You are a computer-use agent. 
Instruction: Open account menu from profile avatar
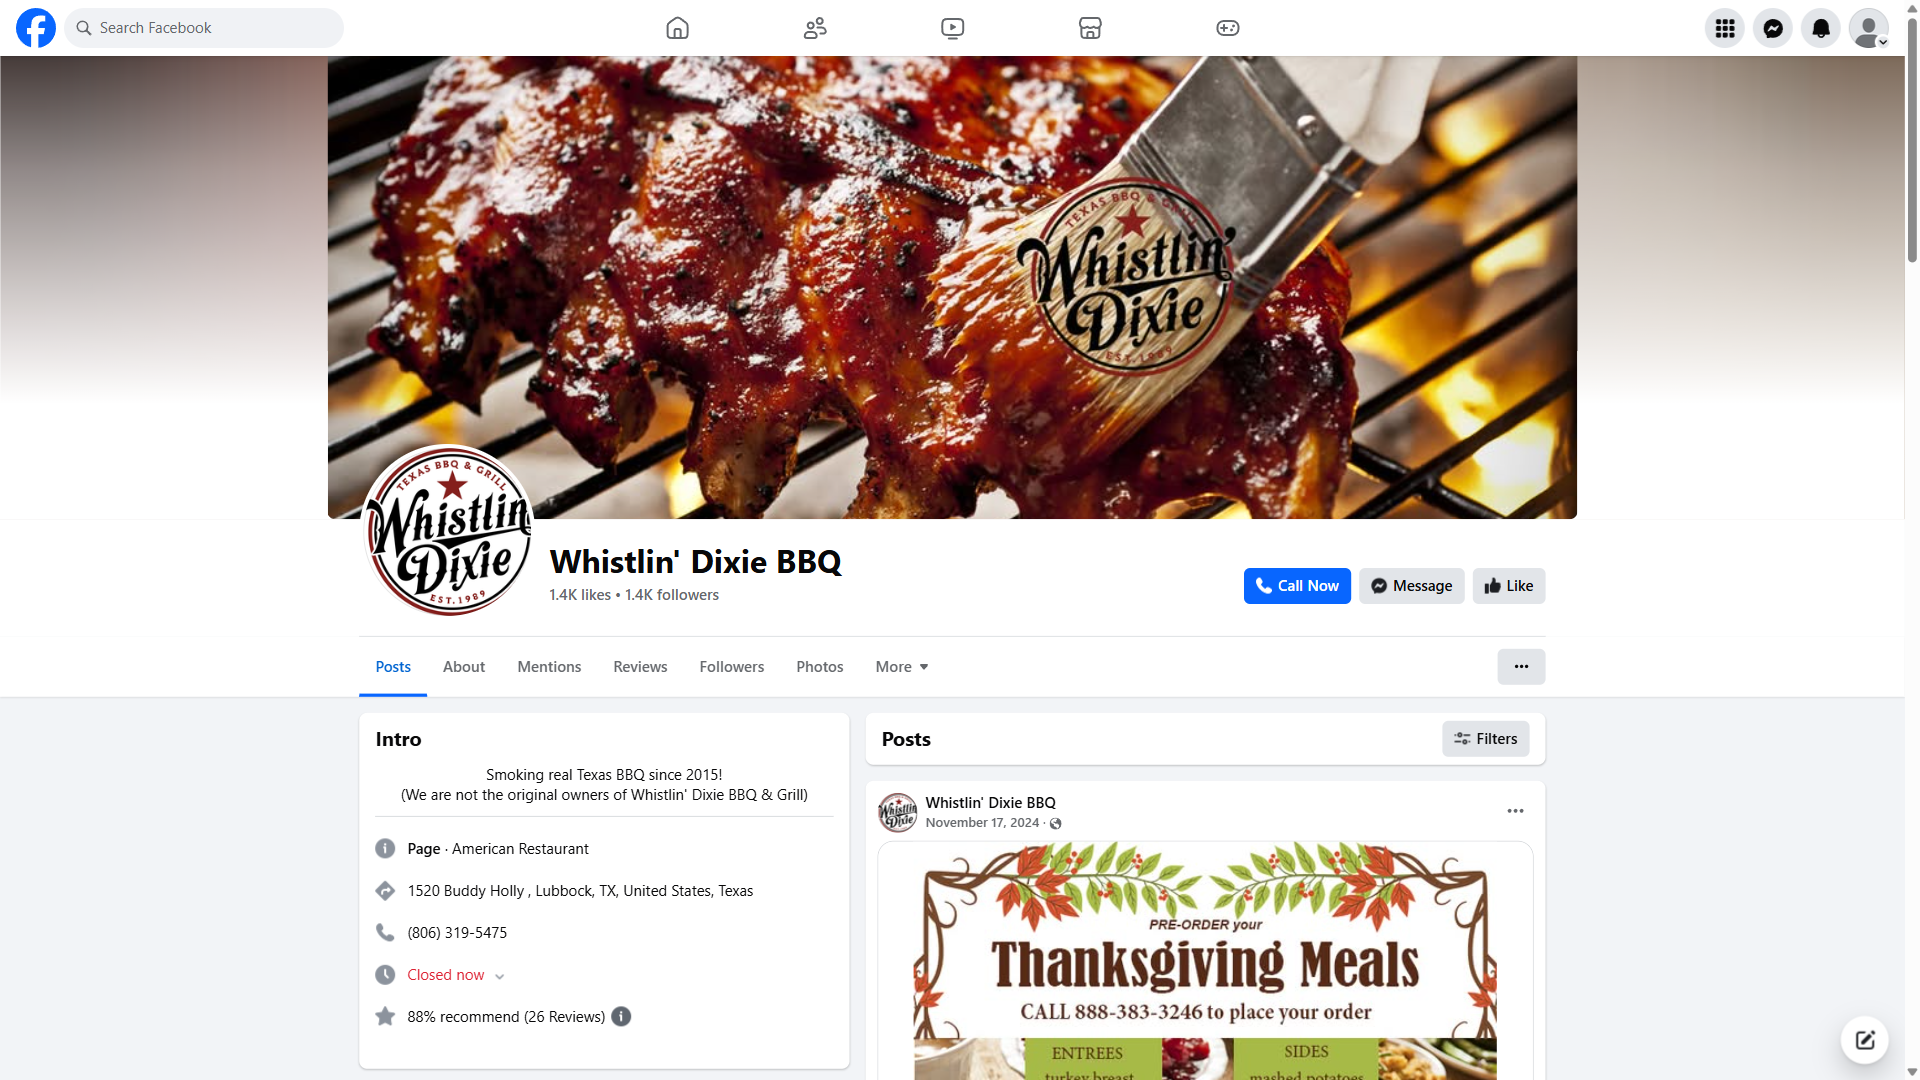[1868, 28]
